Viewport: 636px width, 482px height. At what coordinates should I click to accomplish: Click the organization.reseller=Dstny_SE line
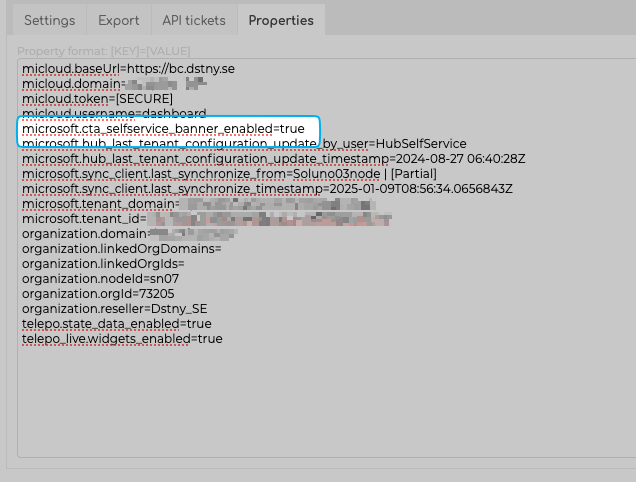point(114,309)
